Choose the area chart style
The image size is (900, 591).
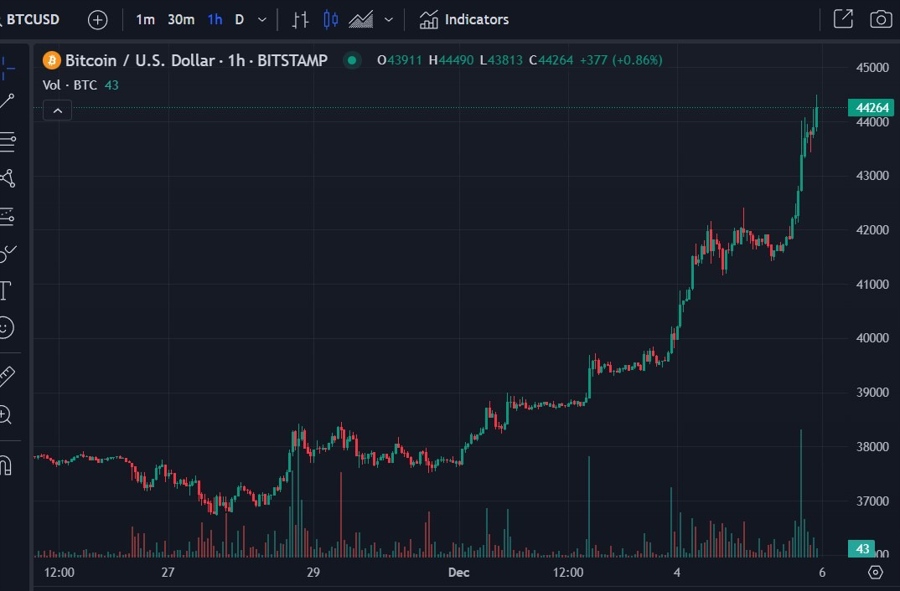361,20
